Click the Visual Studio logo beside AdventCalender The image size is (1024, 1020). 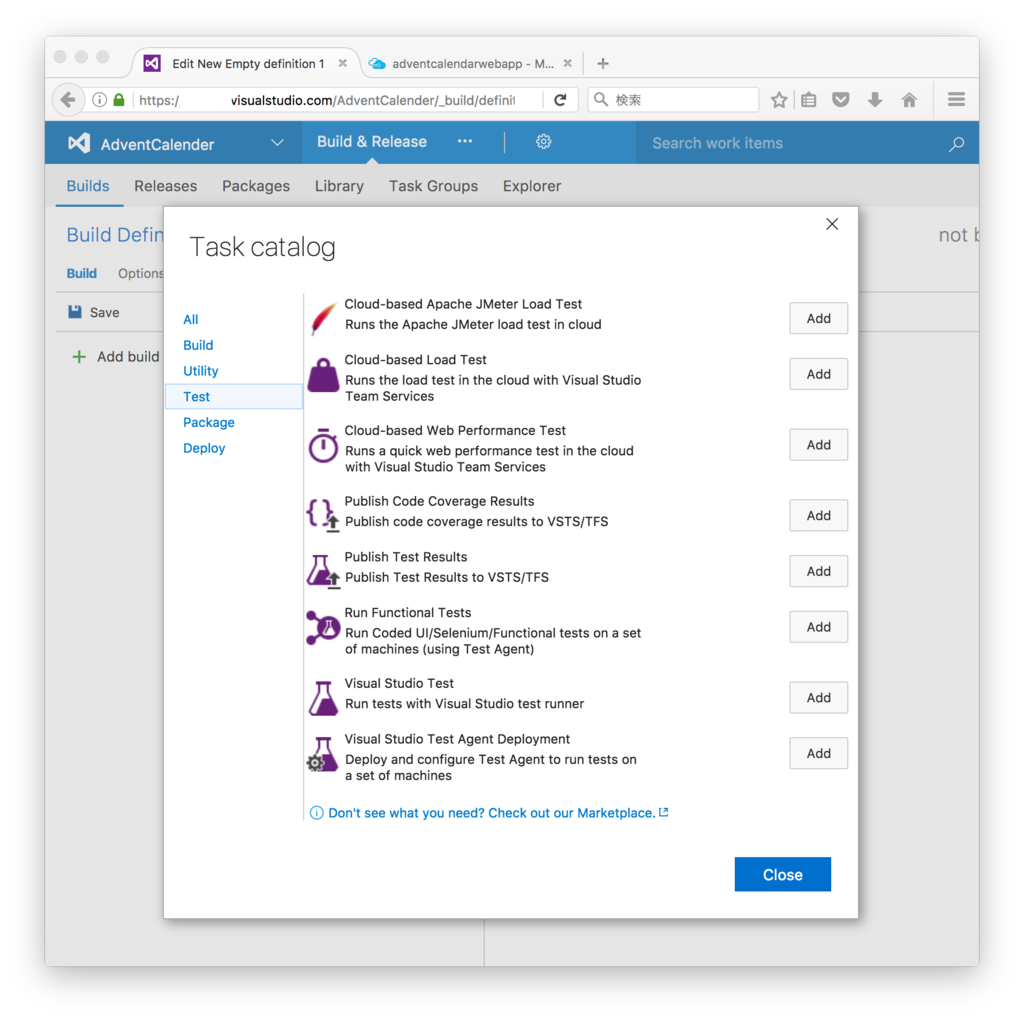click(x=79, y=144)
